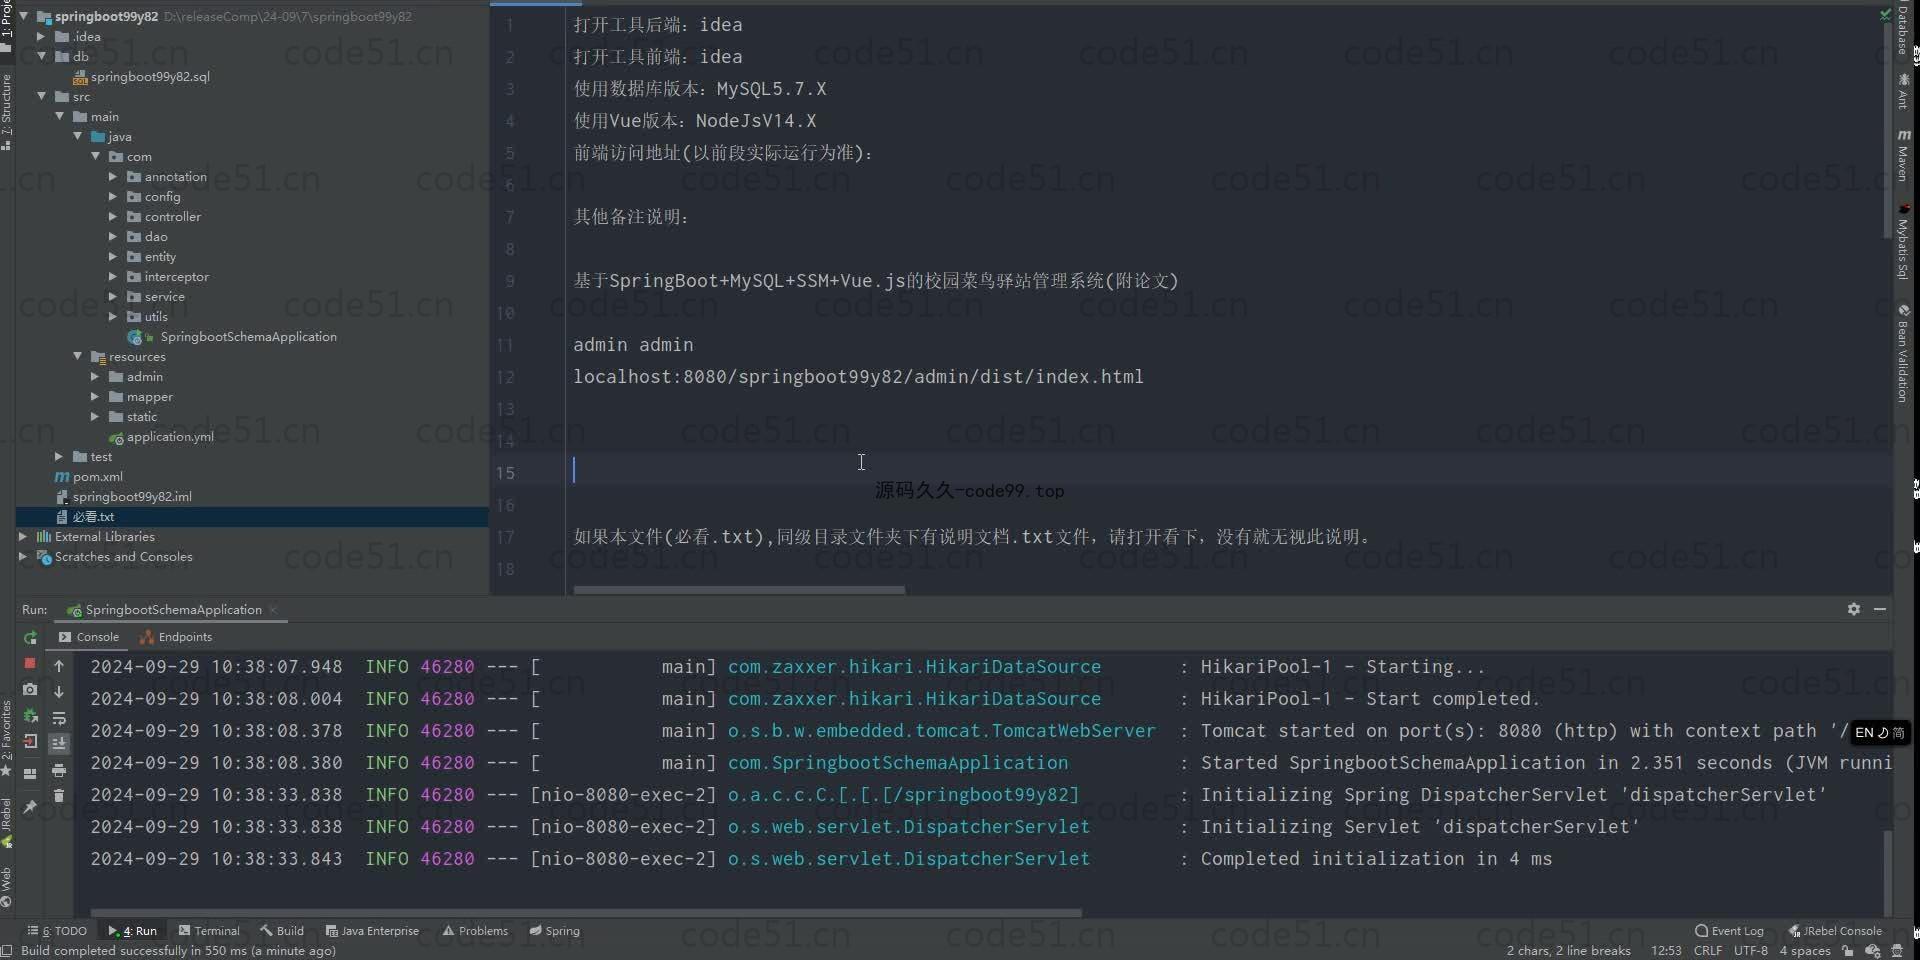Select springboot99y82.sql file in tree

140,76
